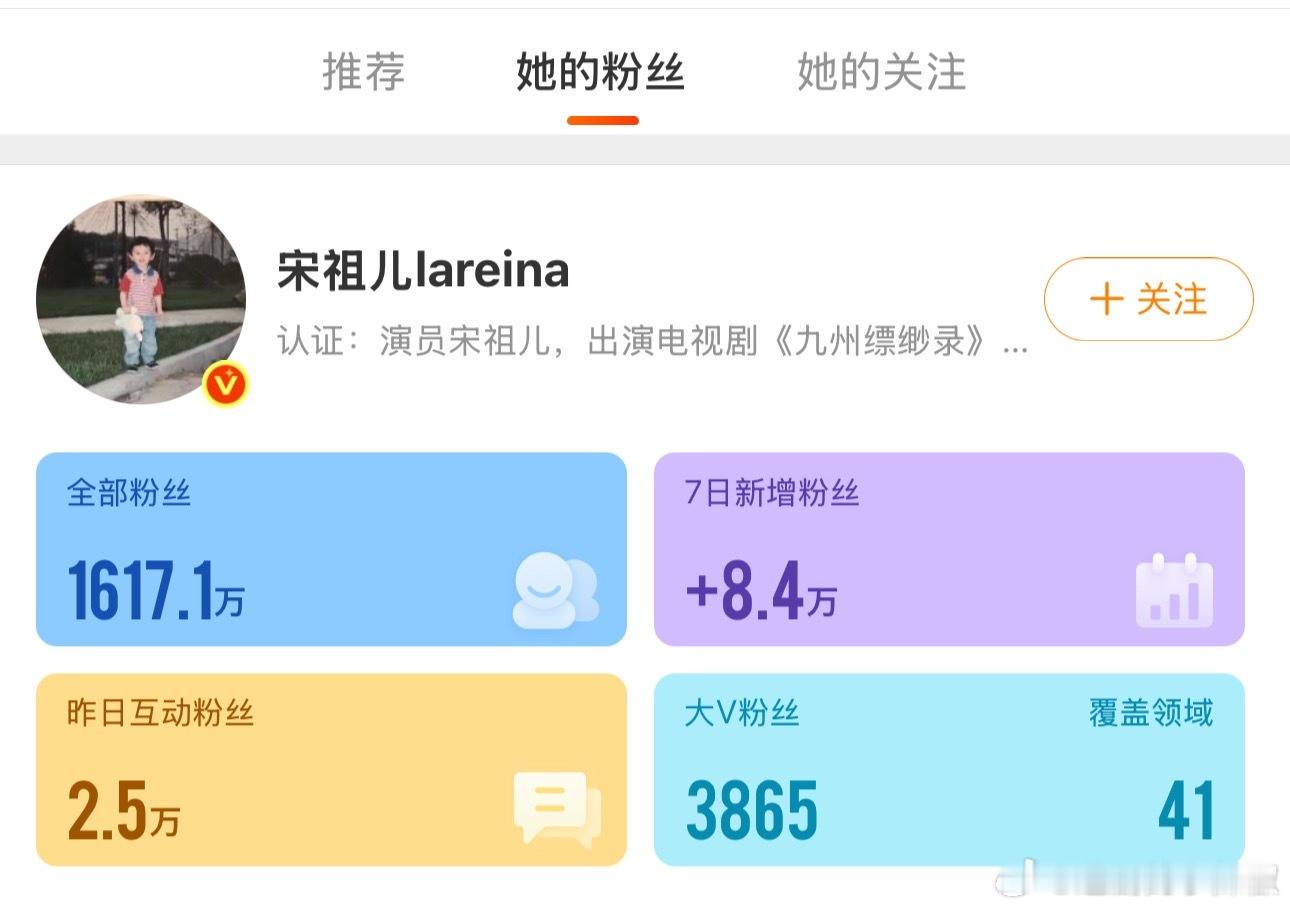The height and width of the screenshot is (910, 1290).
Task: Click the 2.5万 interactive fans number
Action: [123, 810]
